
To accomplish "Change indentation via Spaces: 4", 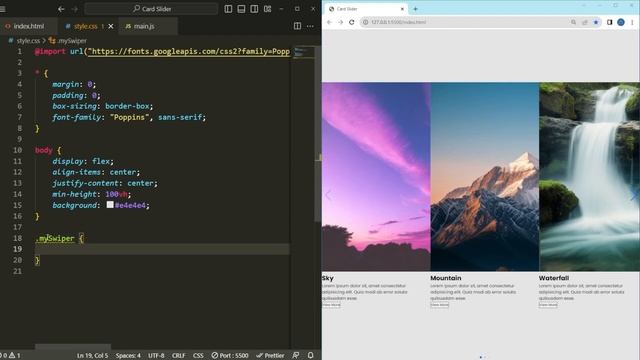I will click(128, 356).
